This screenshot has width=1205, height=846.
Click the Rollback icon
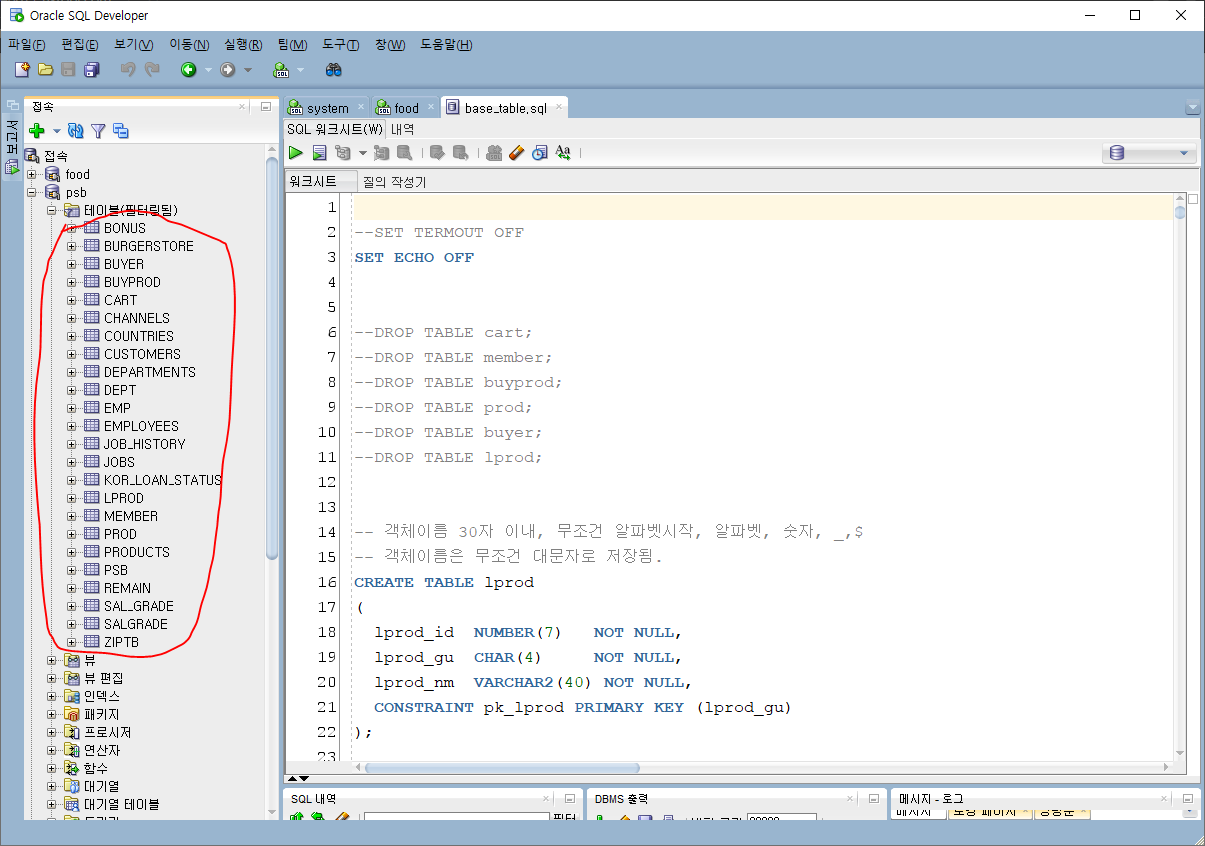pos(460,153)
